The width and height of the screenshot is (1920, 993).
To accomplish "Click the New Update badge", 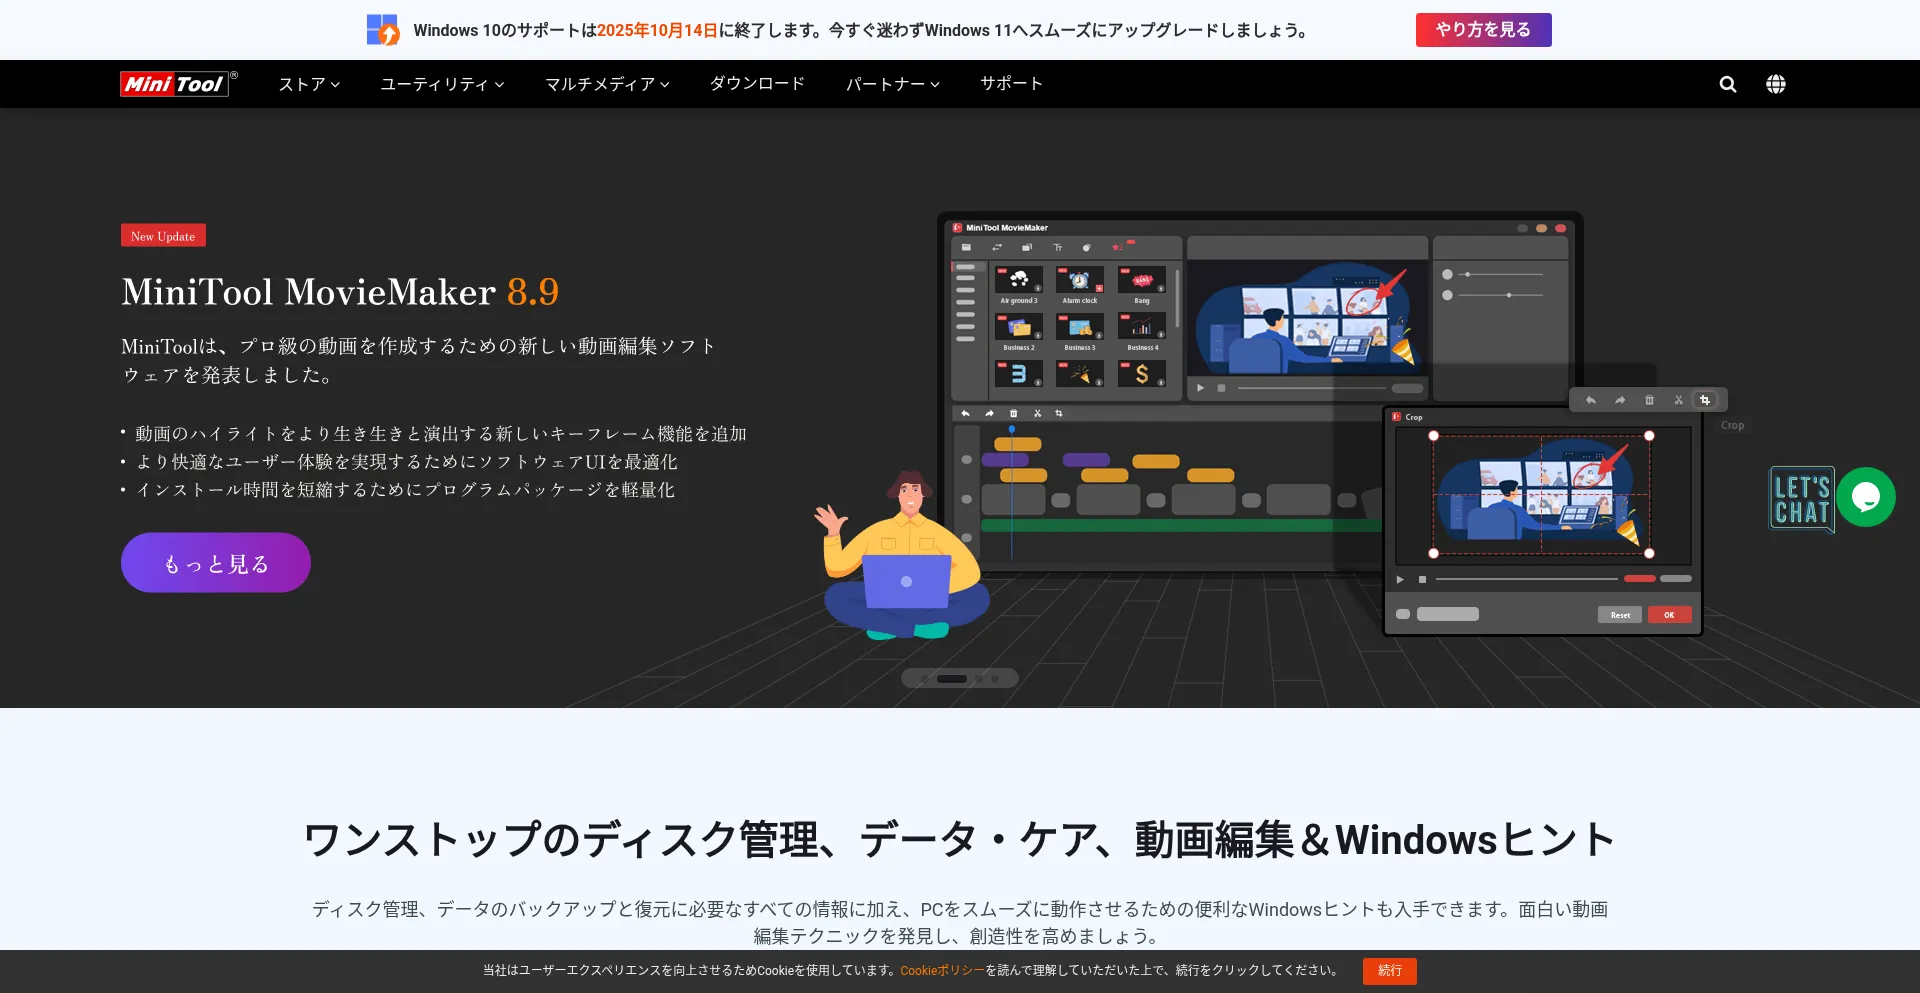I will (163, 236).
